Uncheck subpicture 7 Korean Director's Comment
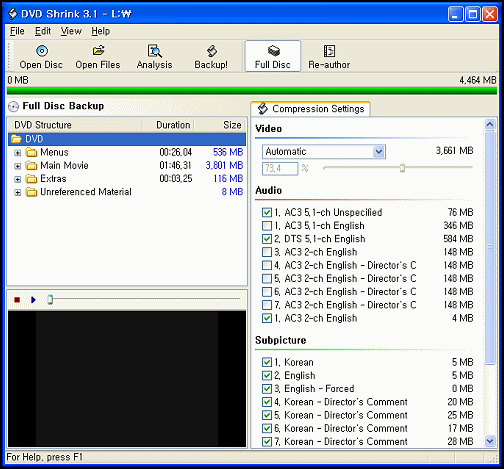 pos(267,441)
